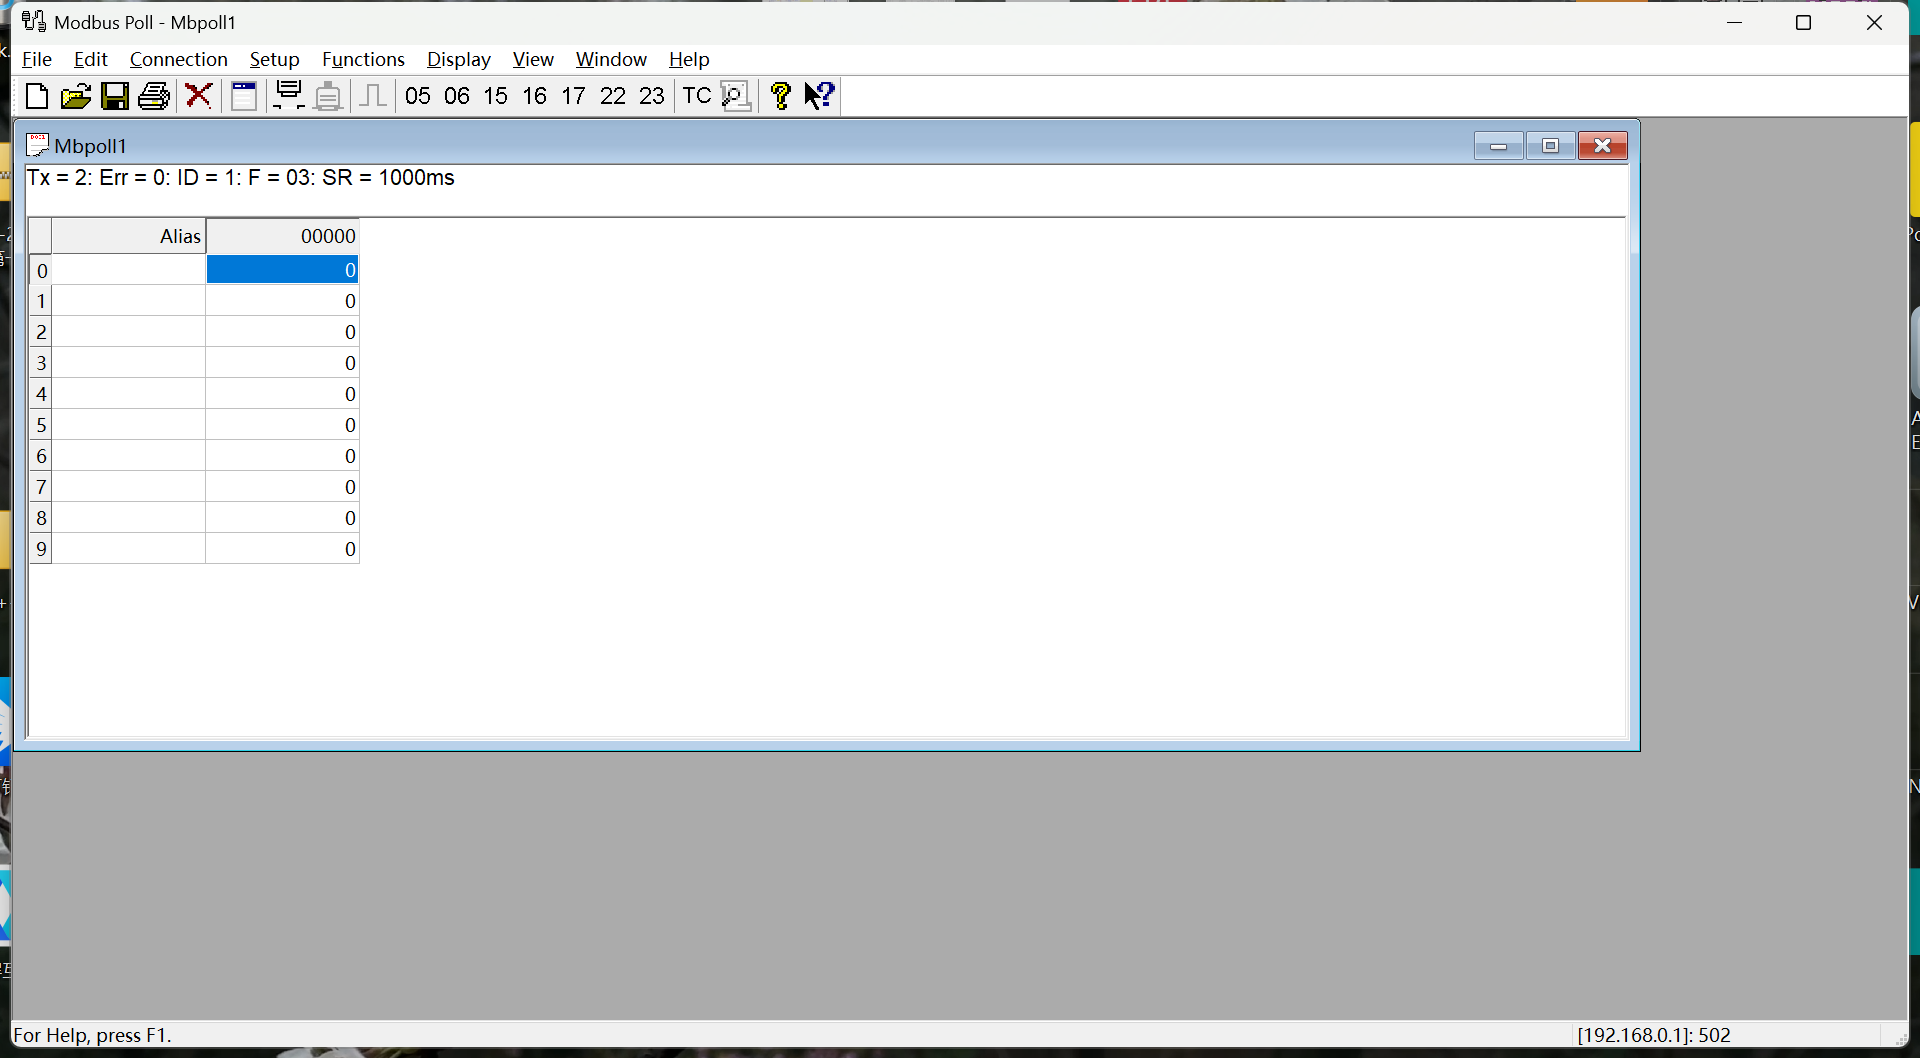Select the value cell in row 3
Viewport: 1920px width, 1058px height.
click(283, 363)
